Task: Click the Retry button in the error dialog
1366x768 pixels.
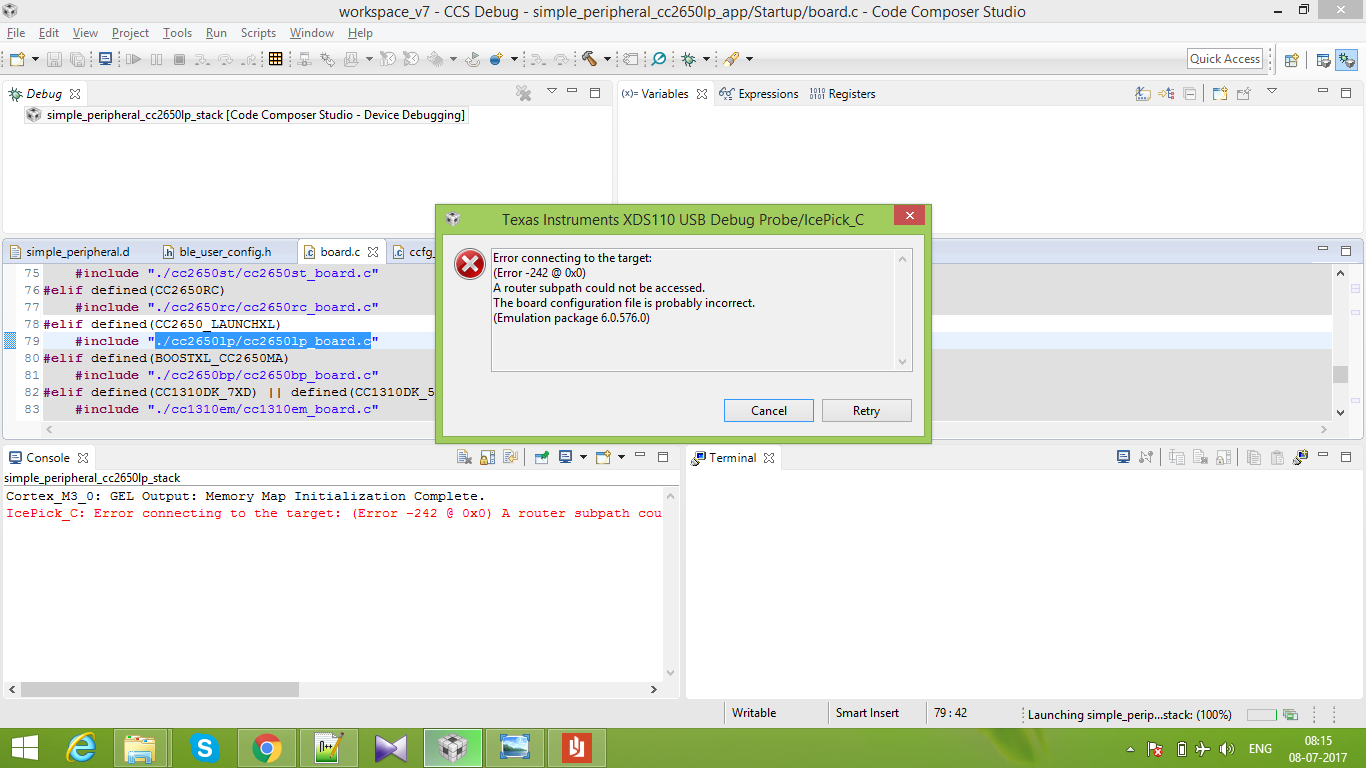Action: pyautogui.click(x=866, y=410)
